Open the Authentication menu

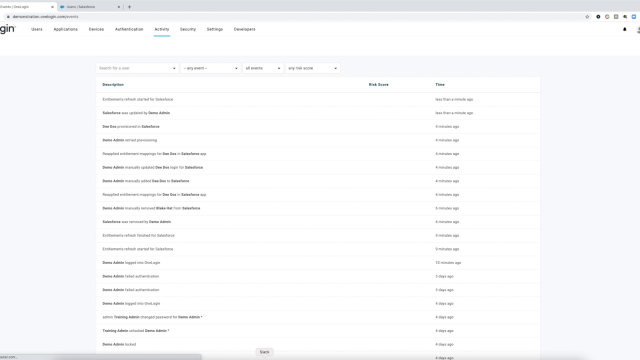(129, 29)
